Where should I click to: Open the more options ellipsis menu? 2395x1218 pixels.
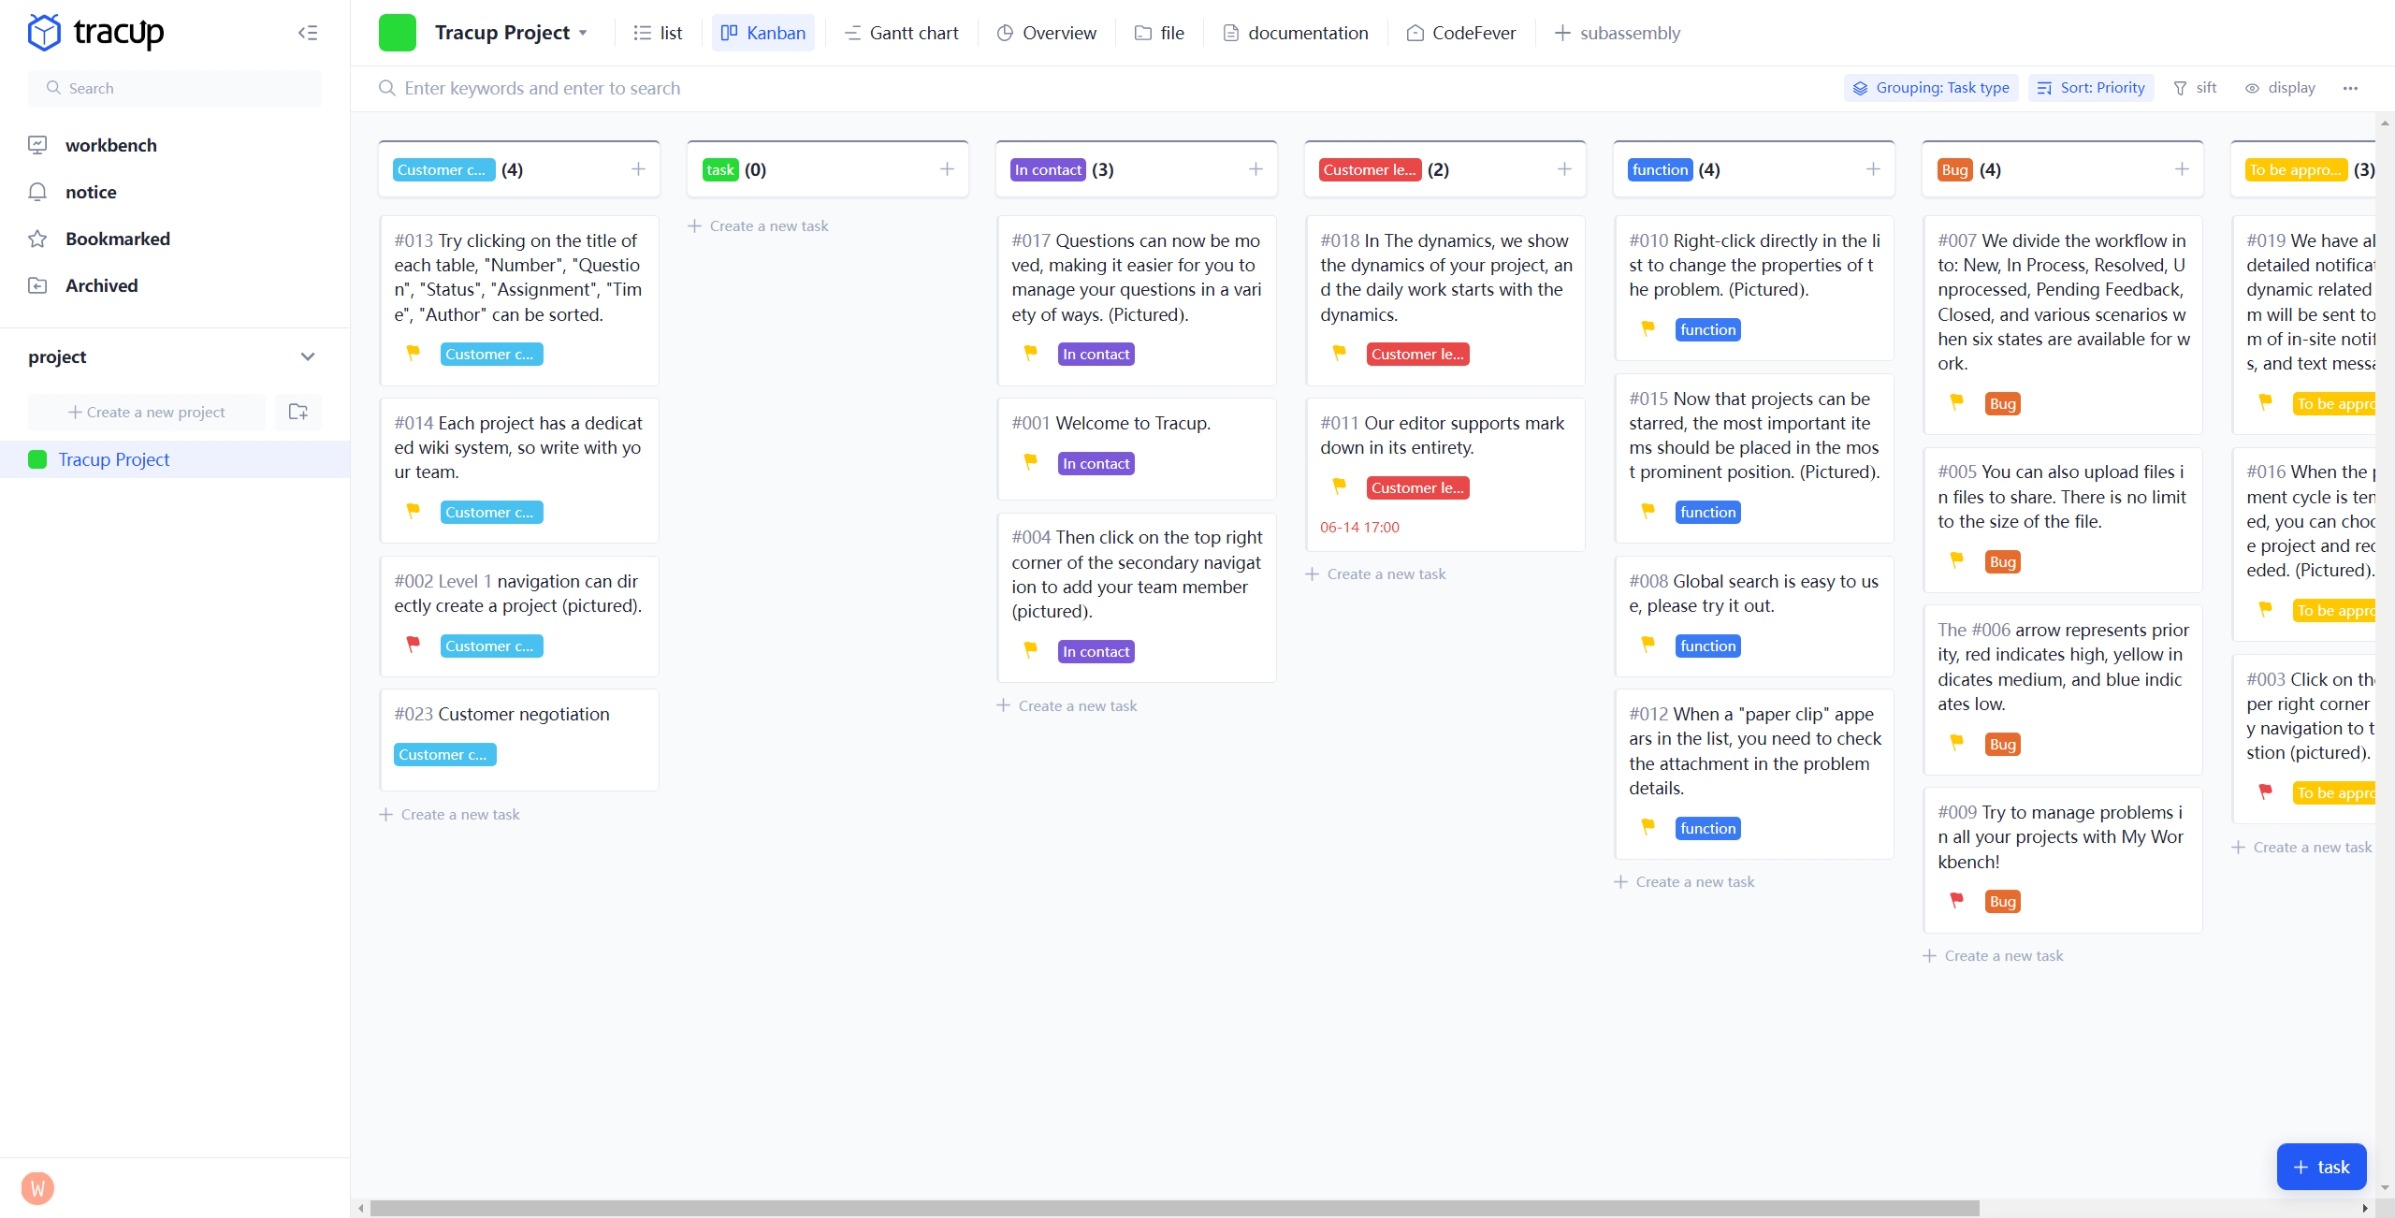pyautogui.click(x=2350, y=88)
